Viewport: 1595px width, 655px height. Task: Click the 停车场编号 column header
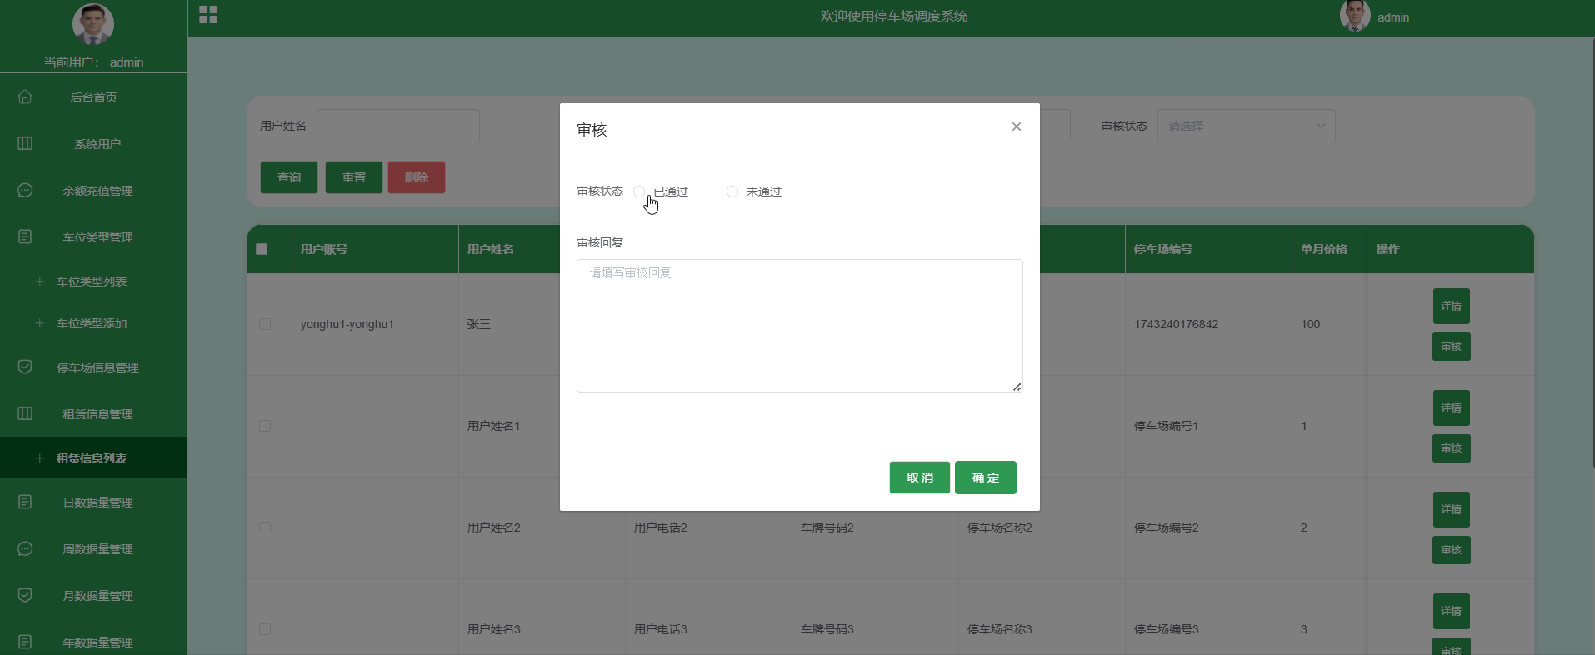[1163, 249]
